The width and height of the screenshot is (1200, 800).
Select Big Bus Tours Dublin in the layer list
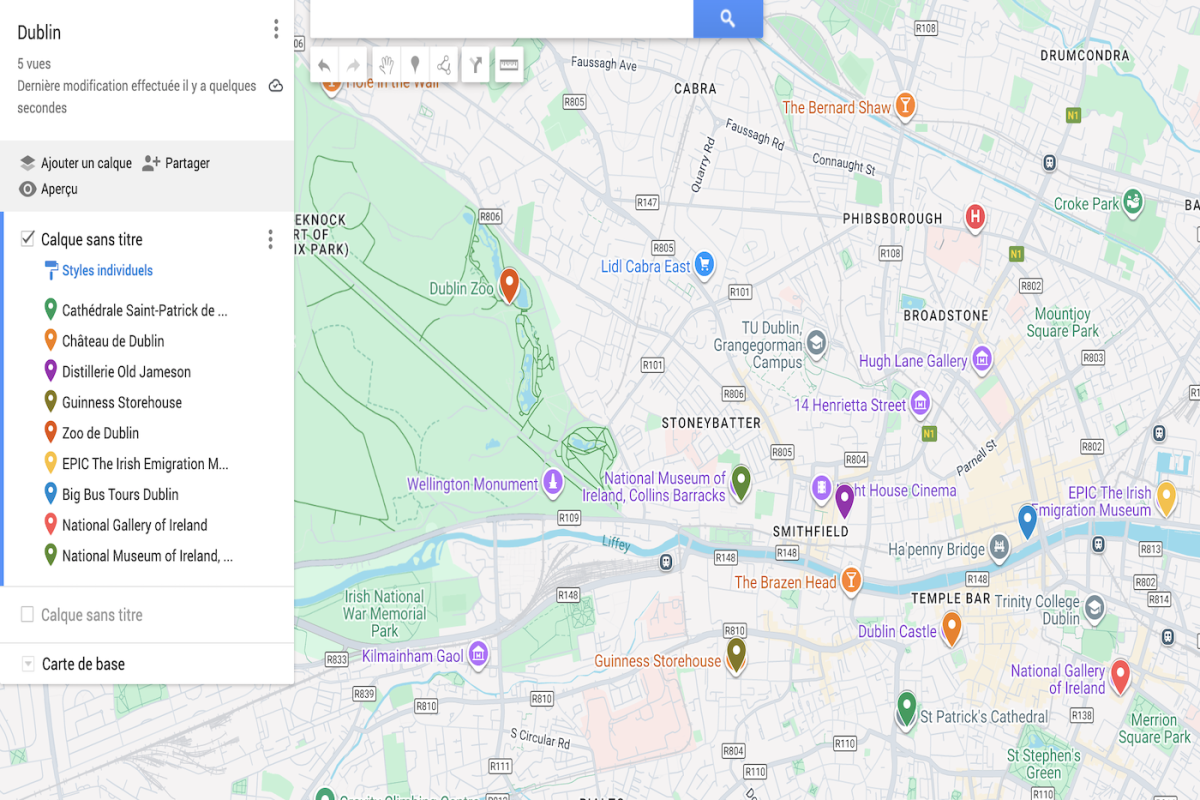click(120, 494)
